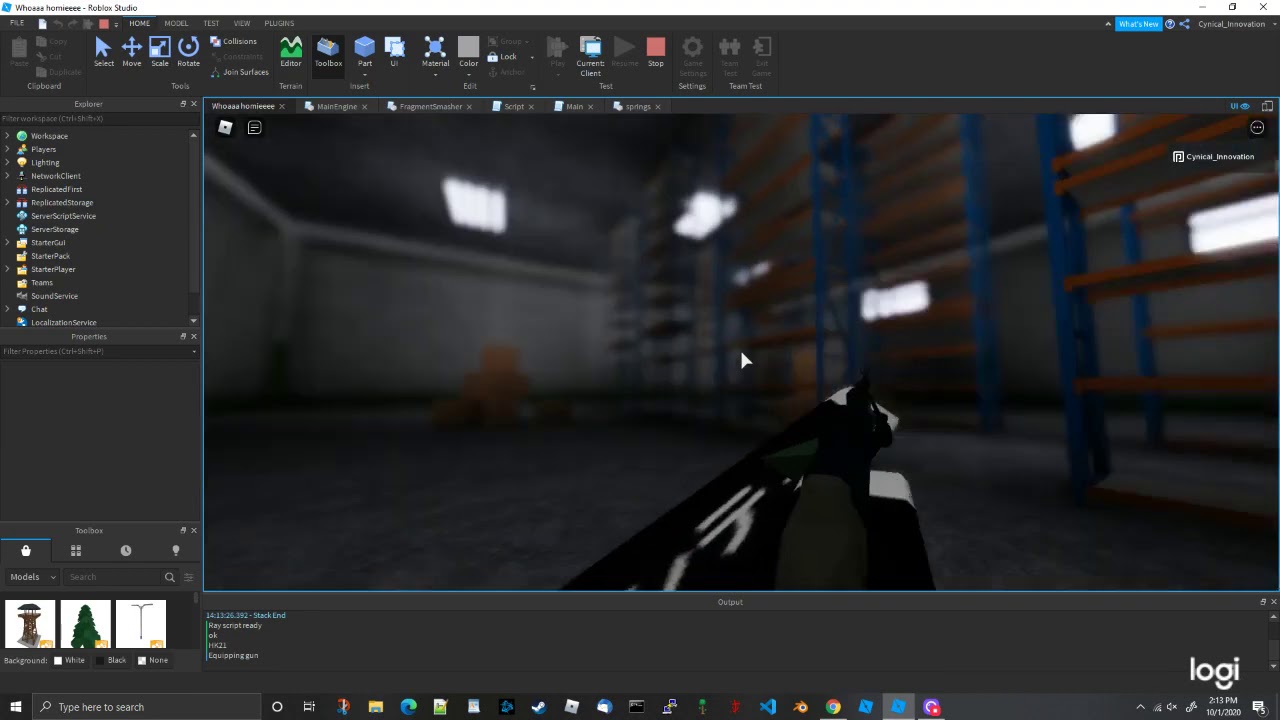Screen dimensions: 1280x720
Task: Select the street lamp model thumbnail
Action: [140, 624]
